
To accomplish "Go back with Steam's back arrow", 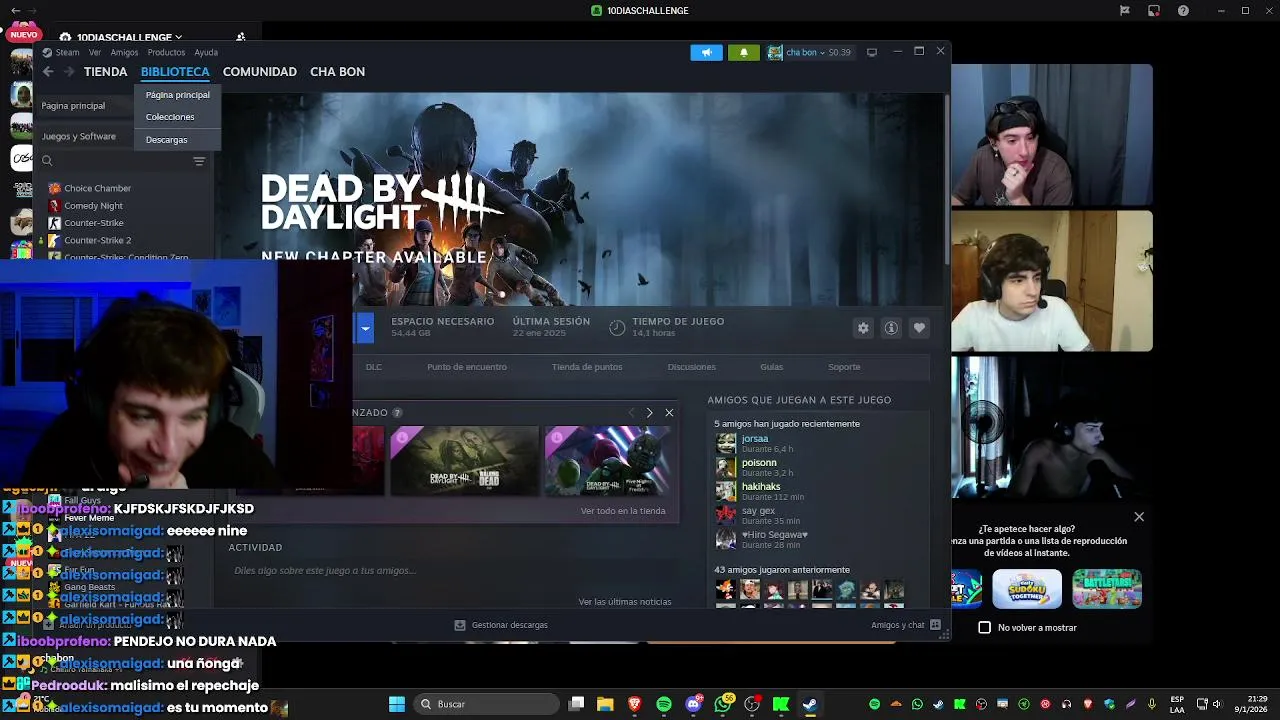I will coord(48,72).
